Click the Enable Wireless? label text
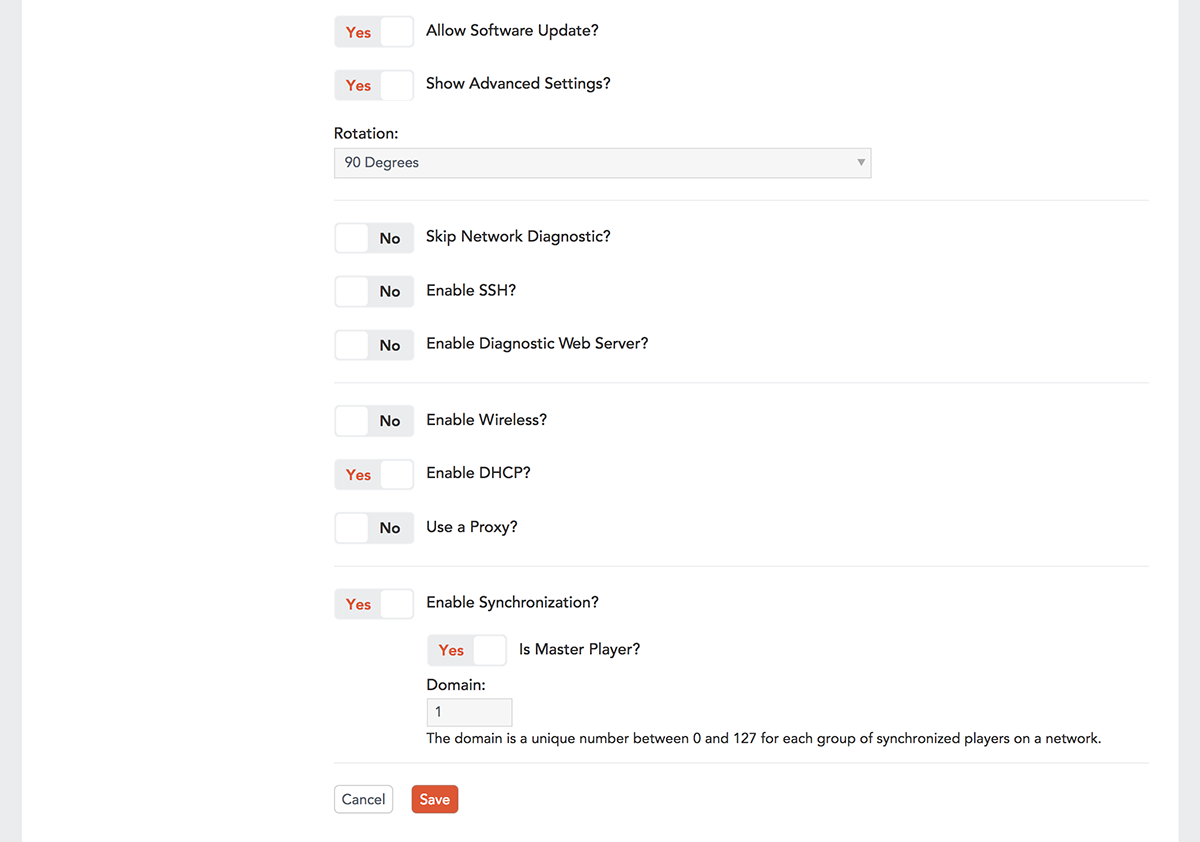Screen dimensions: 1200x842 point(486,420)
